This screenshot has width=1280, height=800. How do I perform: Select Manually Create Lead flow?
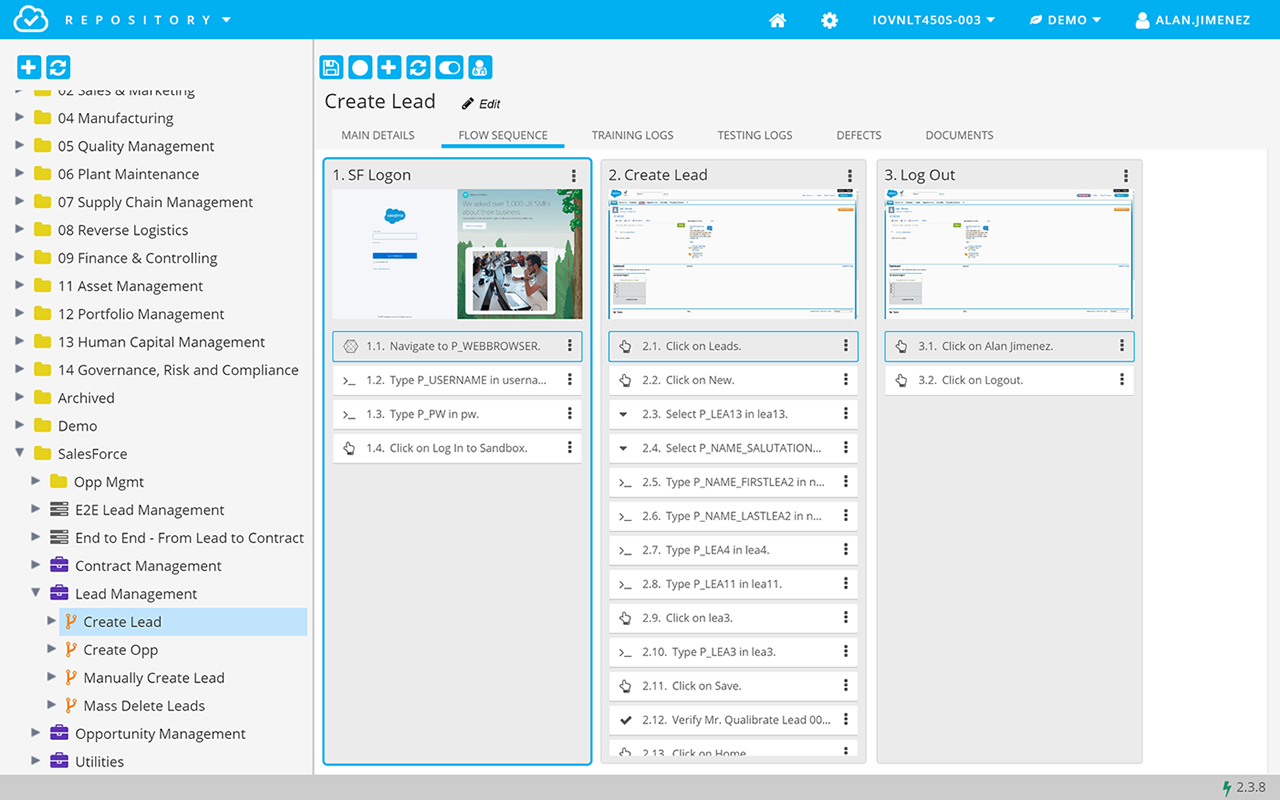click(154, 678)
